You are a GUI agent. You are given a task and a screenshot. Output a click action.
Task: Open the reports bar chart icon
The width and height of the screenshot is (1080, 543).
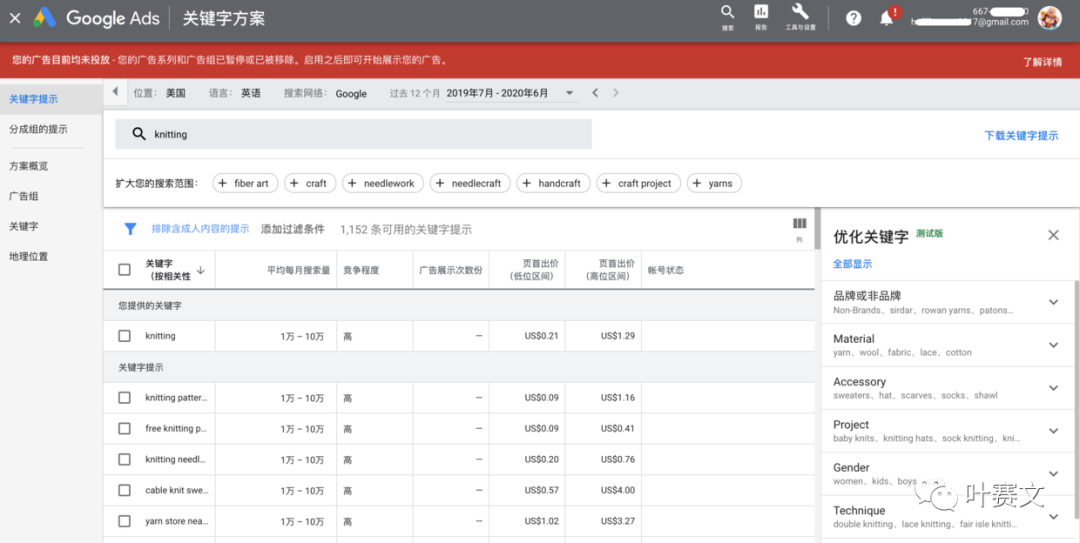point(760,12)
